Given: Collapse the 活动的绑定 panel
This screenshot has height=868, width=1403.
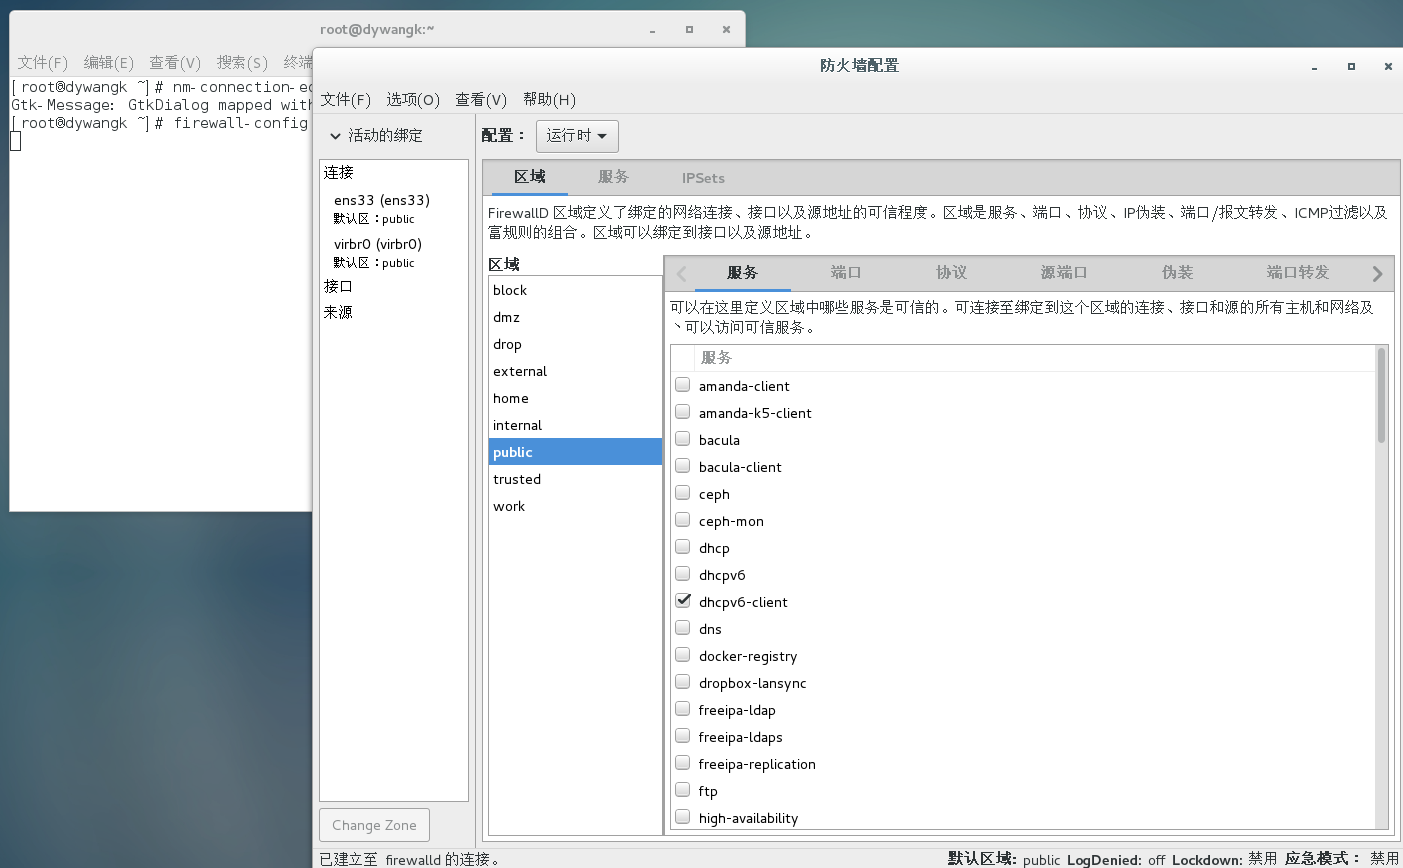Looking at the screenshot, I should click(x=336, y=136).
